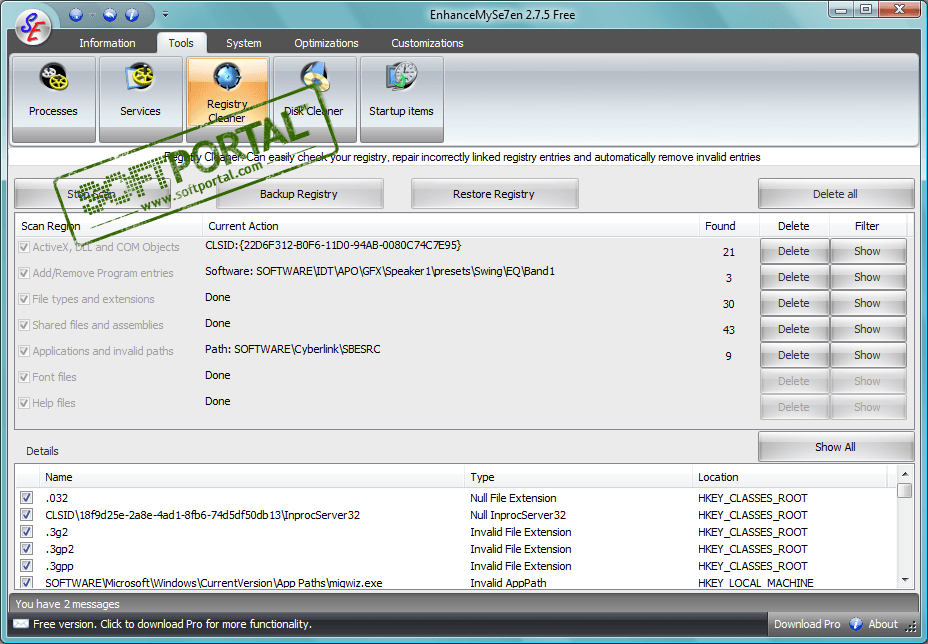Uncheck the .3g2 entry checkbox
Viewport: 928px width, 644px height.
pyautogui.click(x=27, y=532)
